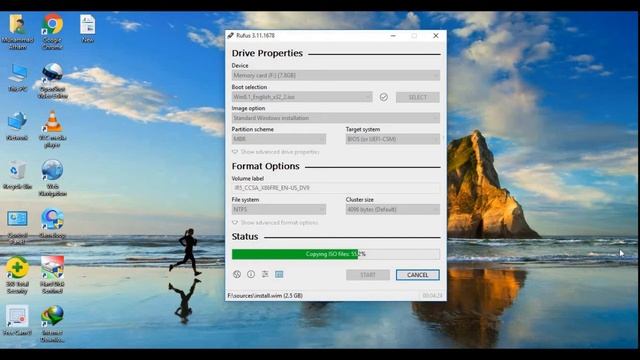This screenshot has height=360, width=640.
Task: Minimize the Rufus window
Action: click(393, 36)
